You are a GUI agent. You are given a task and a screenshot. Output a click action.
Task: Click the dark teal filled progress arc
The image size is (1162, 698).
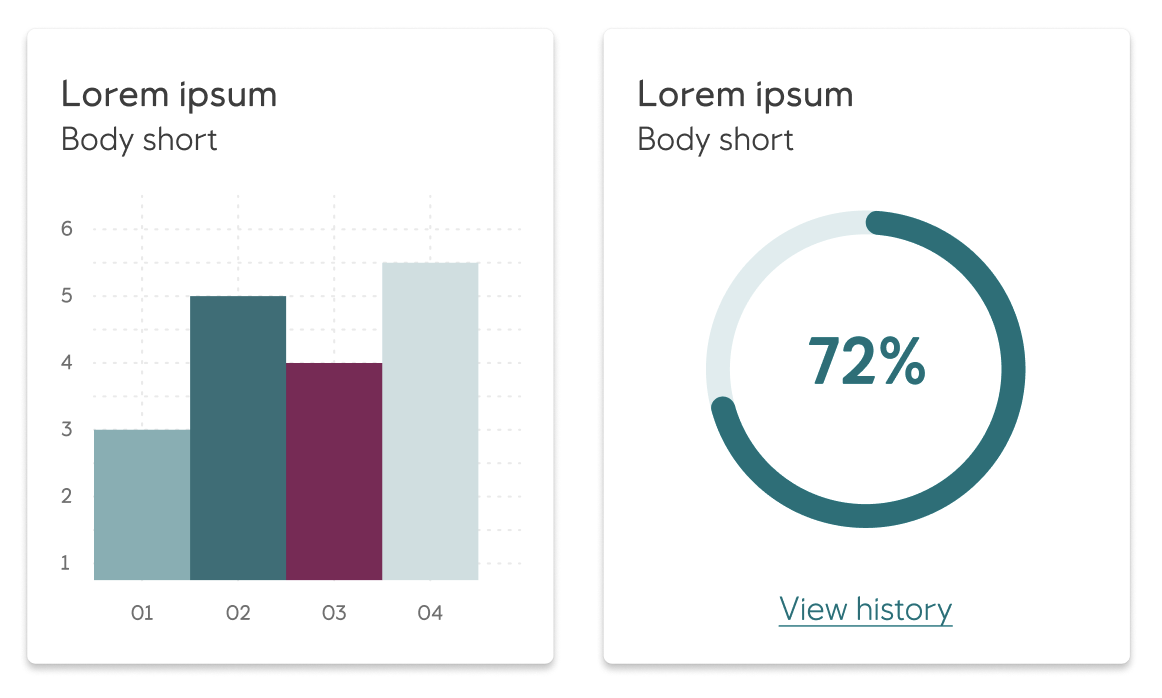click(x=1013, y=370)
